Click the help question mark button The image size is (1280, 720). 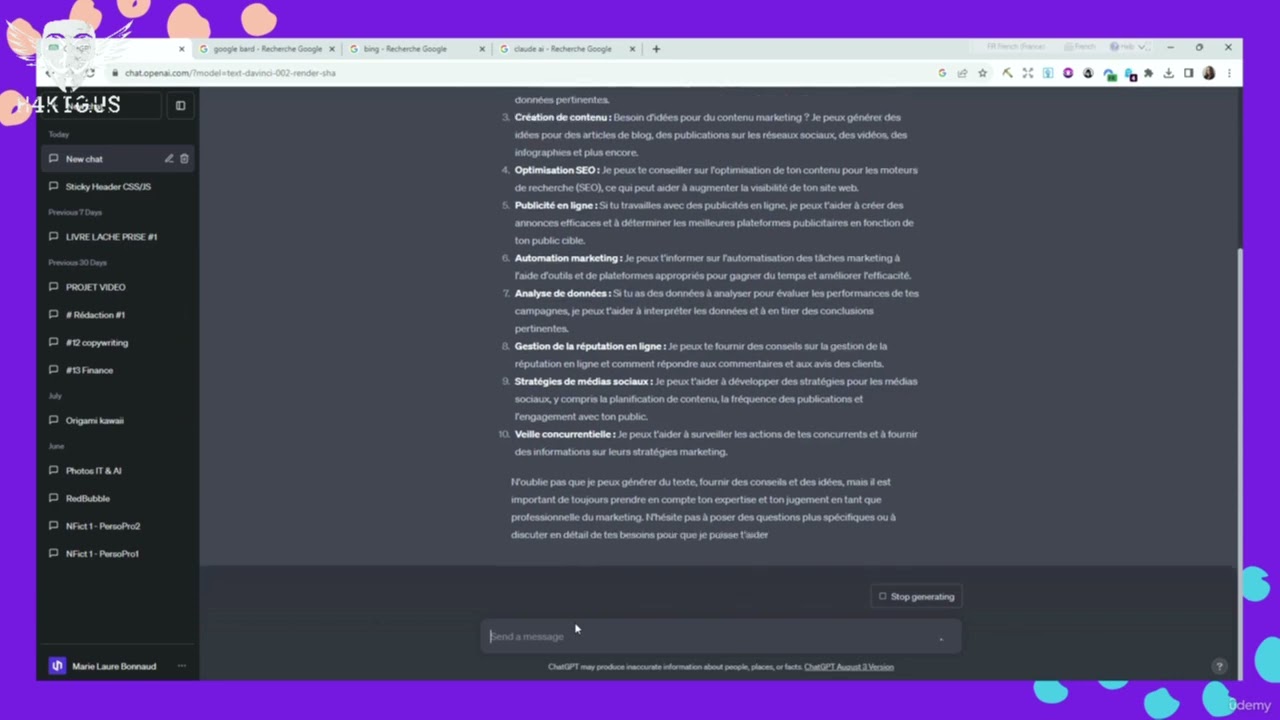[x=1219, y=666]
